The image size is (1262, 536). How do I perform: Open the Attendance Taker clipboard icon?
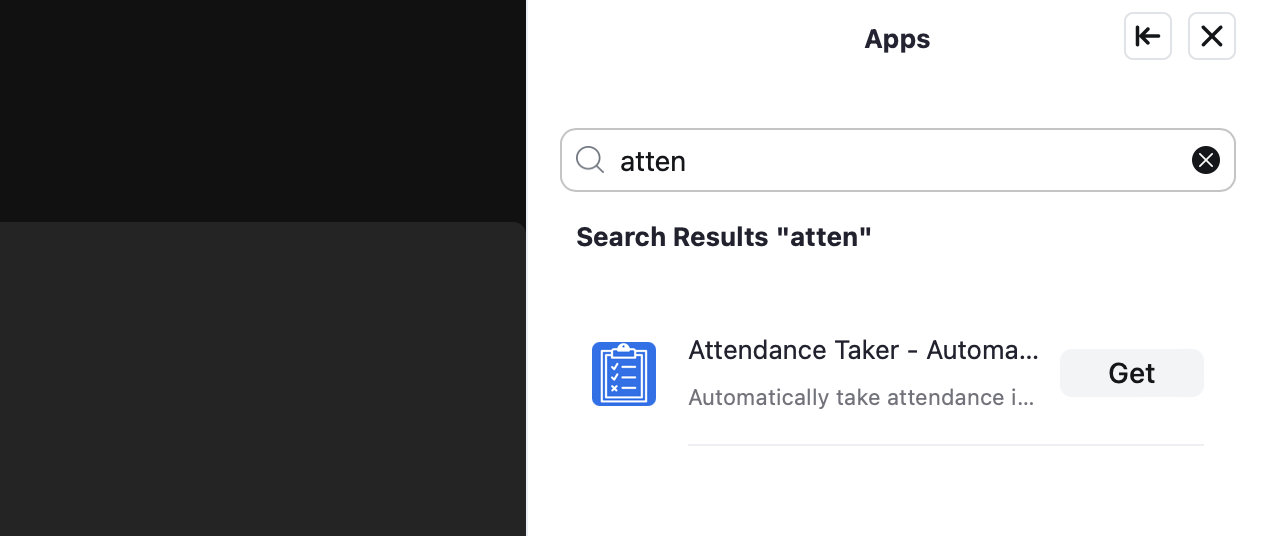623,374
